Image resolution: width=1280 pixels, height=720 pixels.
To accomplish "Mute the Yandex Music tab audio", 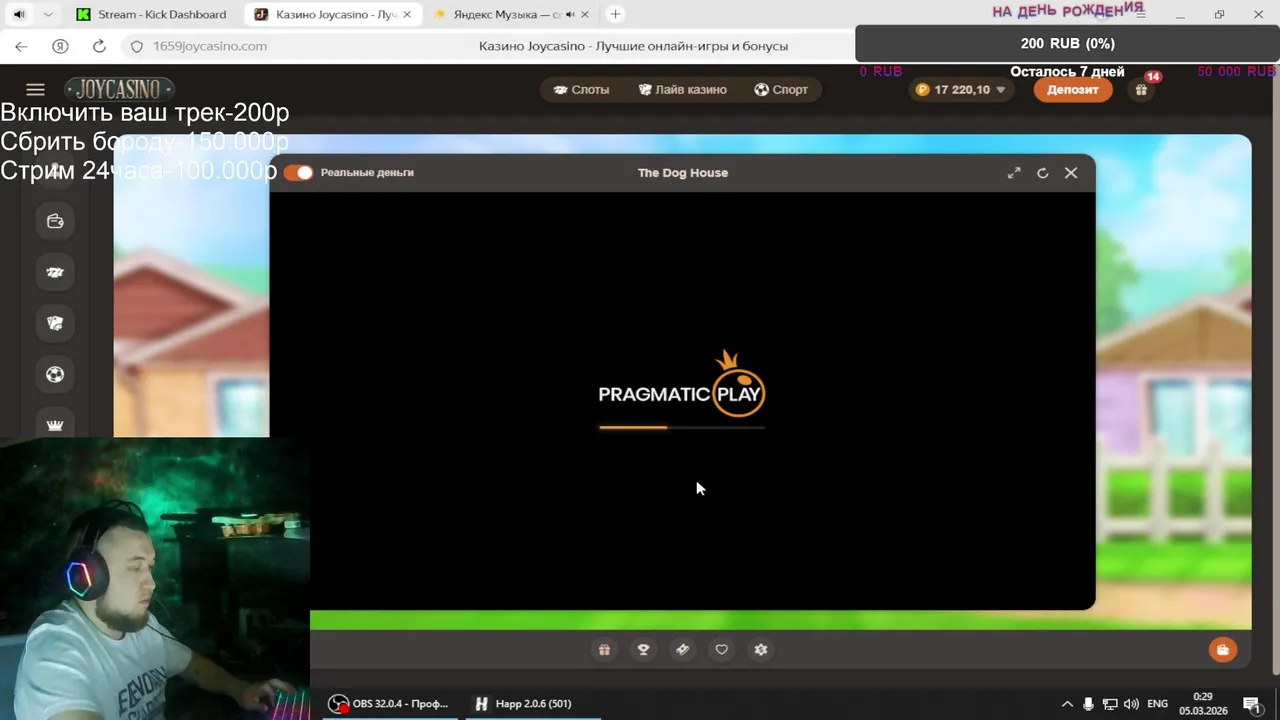I will [x=570, y=14].
